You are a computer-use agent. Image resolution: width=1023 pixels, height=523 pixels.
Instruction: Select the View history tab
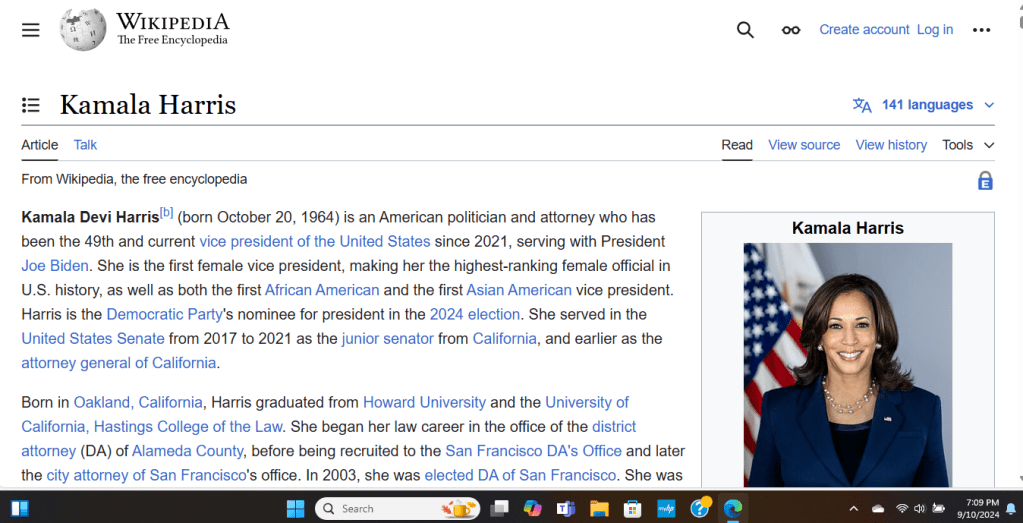click(x=891, y=145)
